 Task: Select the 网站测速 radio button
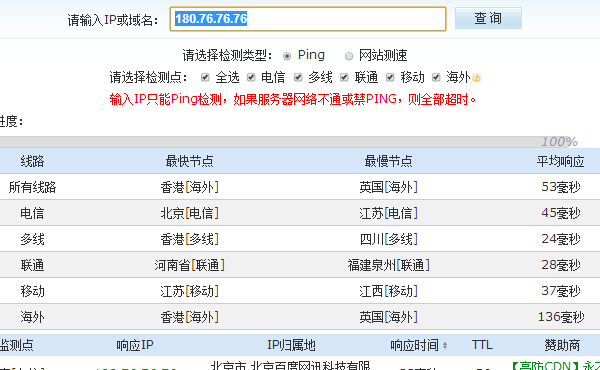tap(349, 56)
